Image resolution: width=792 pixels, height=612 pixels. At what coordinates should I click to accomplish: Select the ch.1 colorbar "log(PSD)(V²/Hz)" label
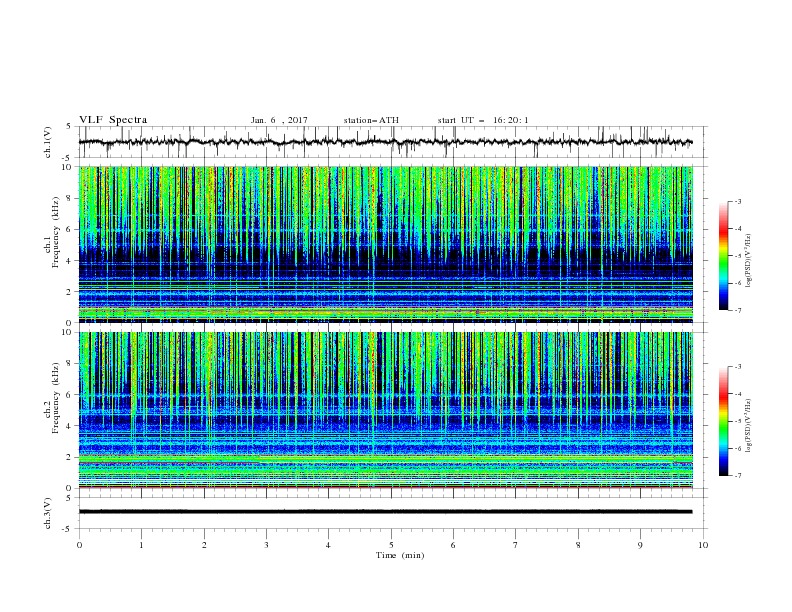click(x=749, y=261)
